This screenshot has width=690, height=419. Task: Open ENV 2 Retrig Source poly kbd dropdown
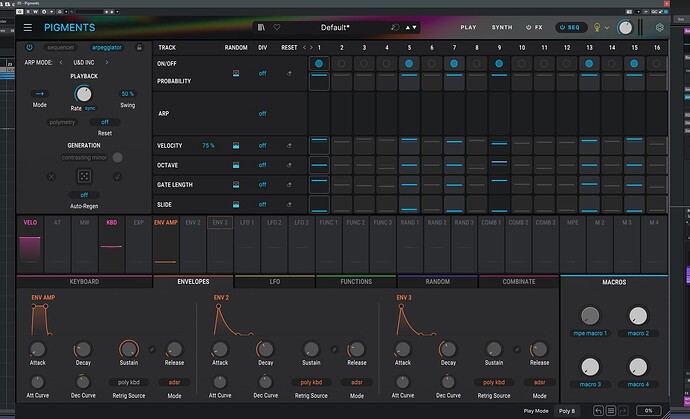coord(311,382)
